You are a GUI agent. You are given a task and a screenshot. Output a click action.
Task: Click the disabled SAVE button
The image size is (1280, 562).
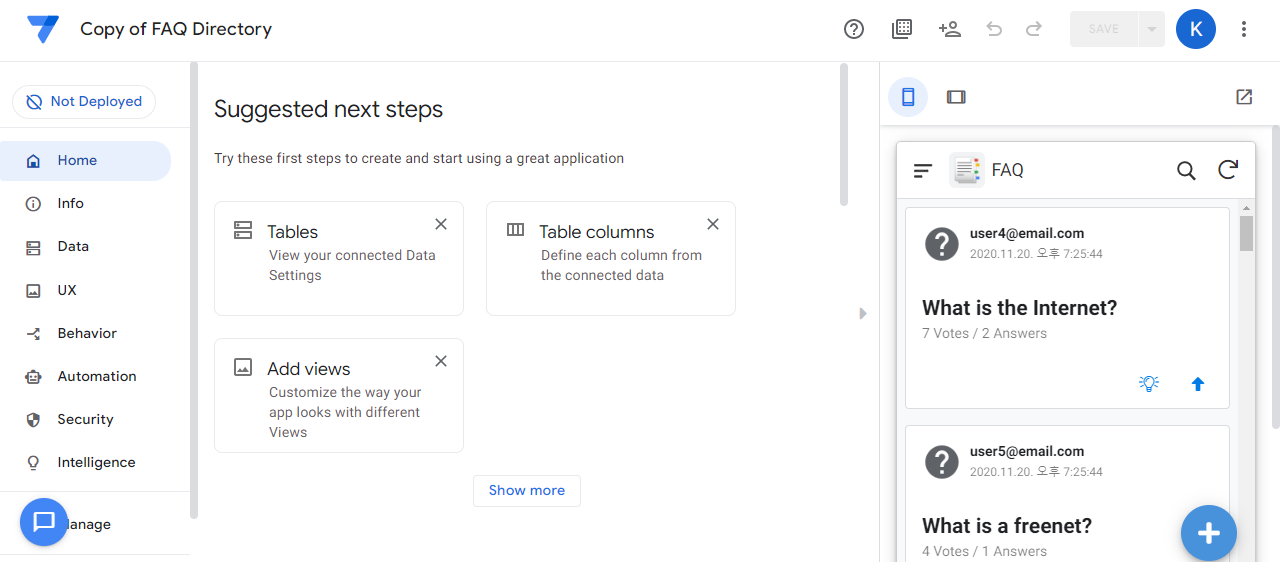[x=1104, y=29]
